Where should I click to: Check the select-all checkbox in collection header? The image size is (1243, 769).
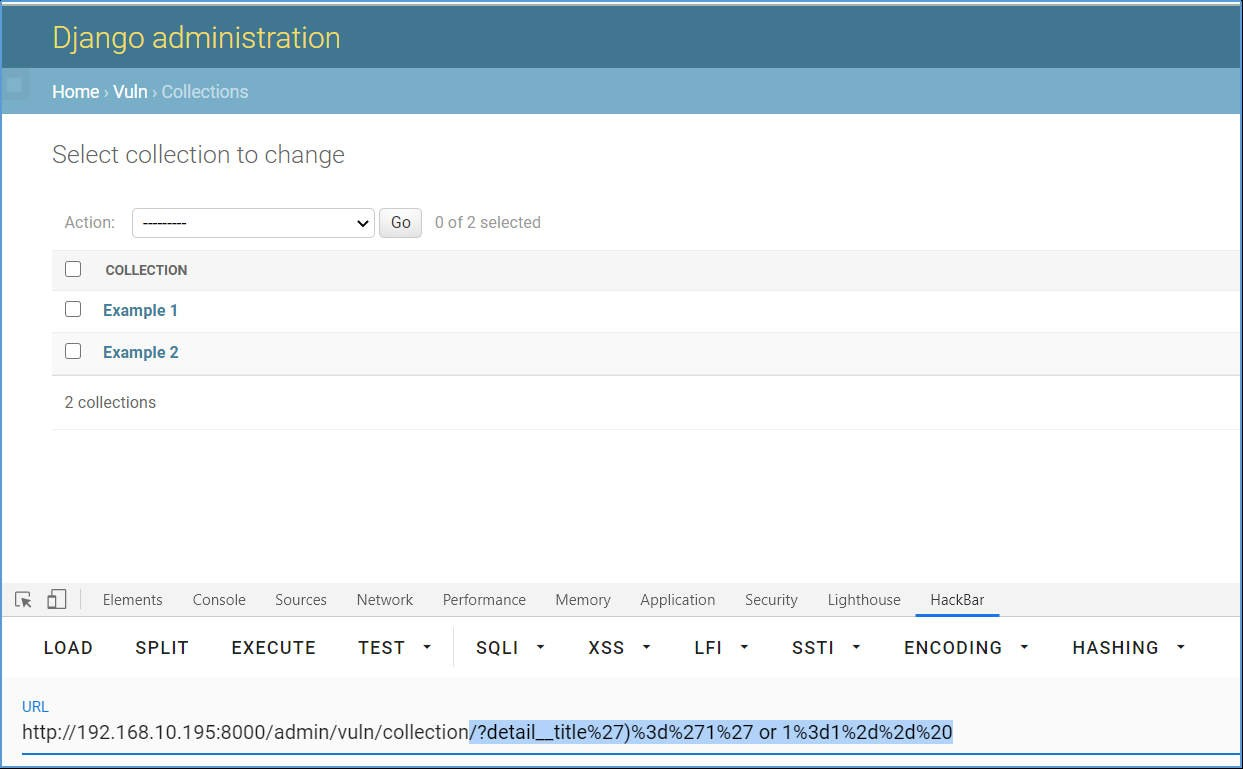(73, 268)
